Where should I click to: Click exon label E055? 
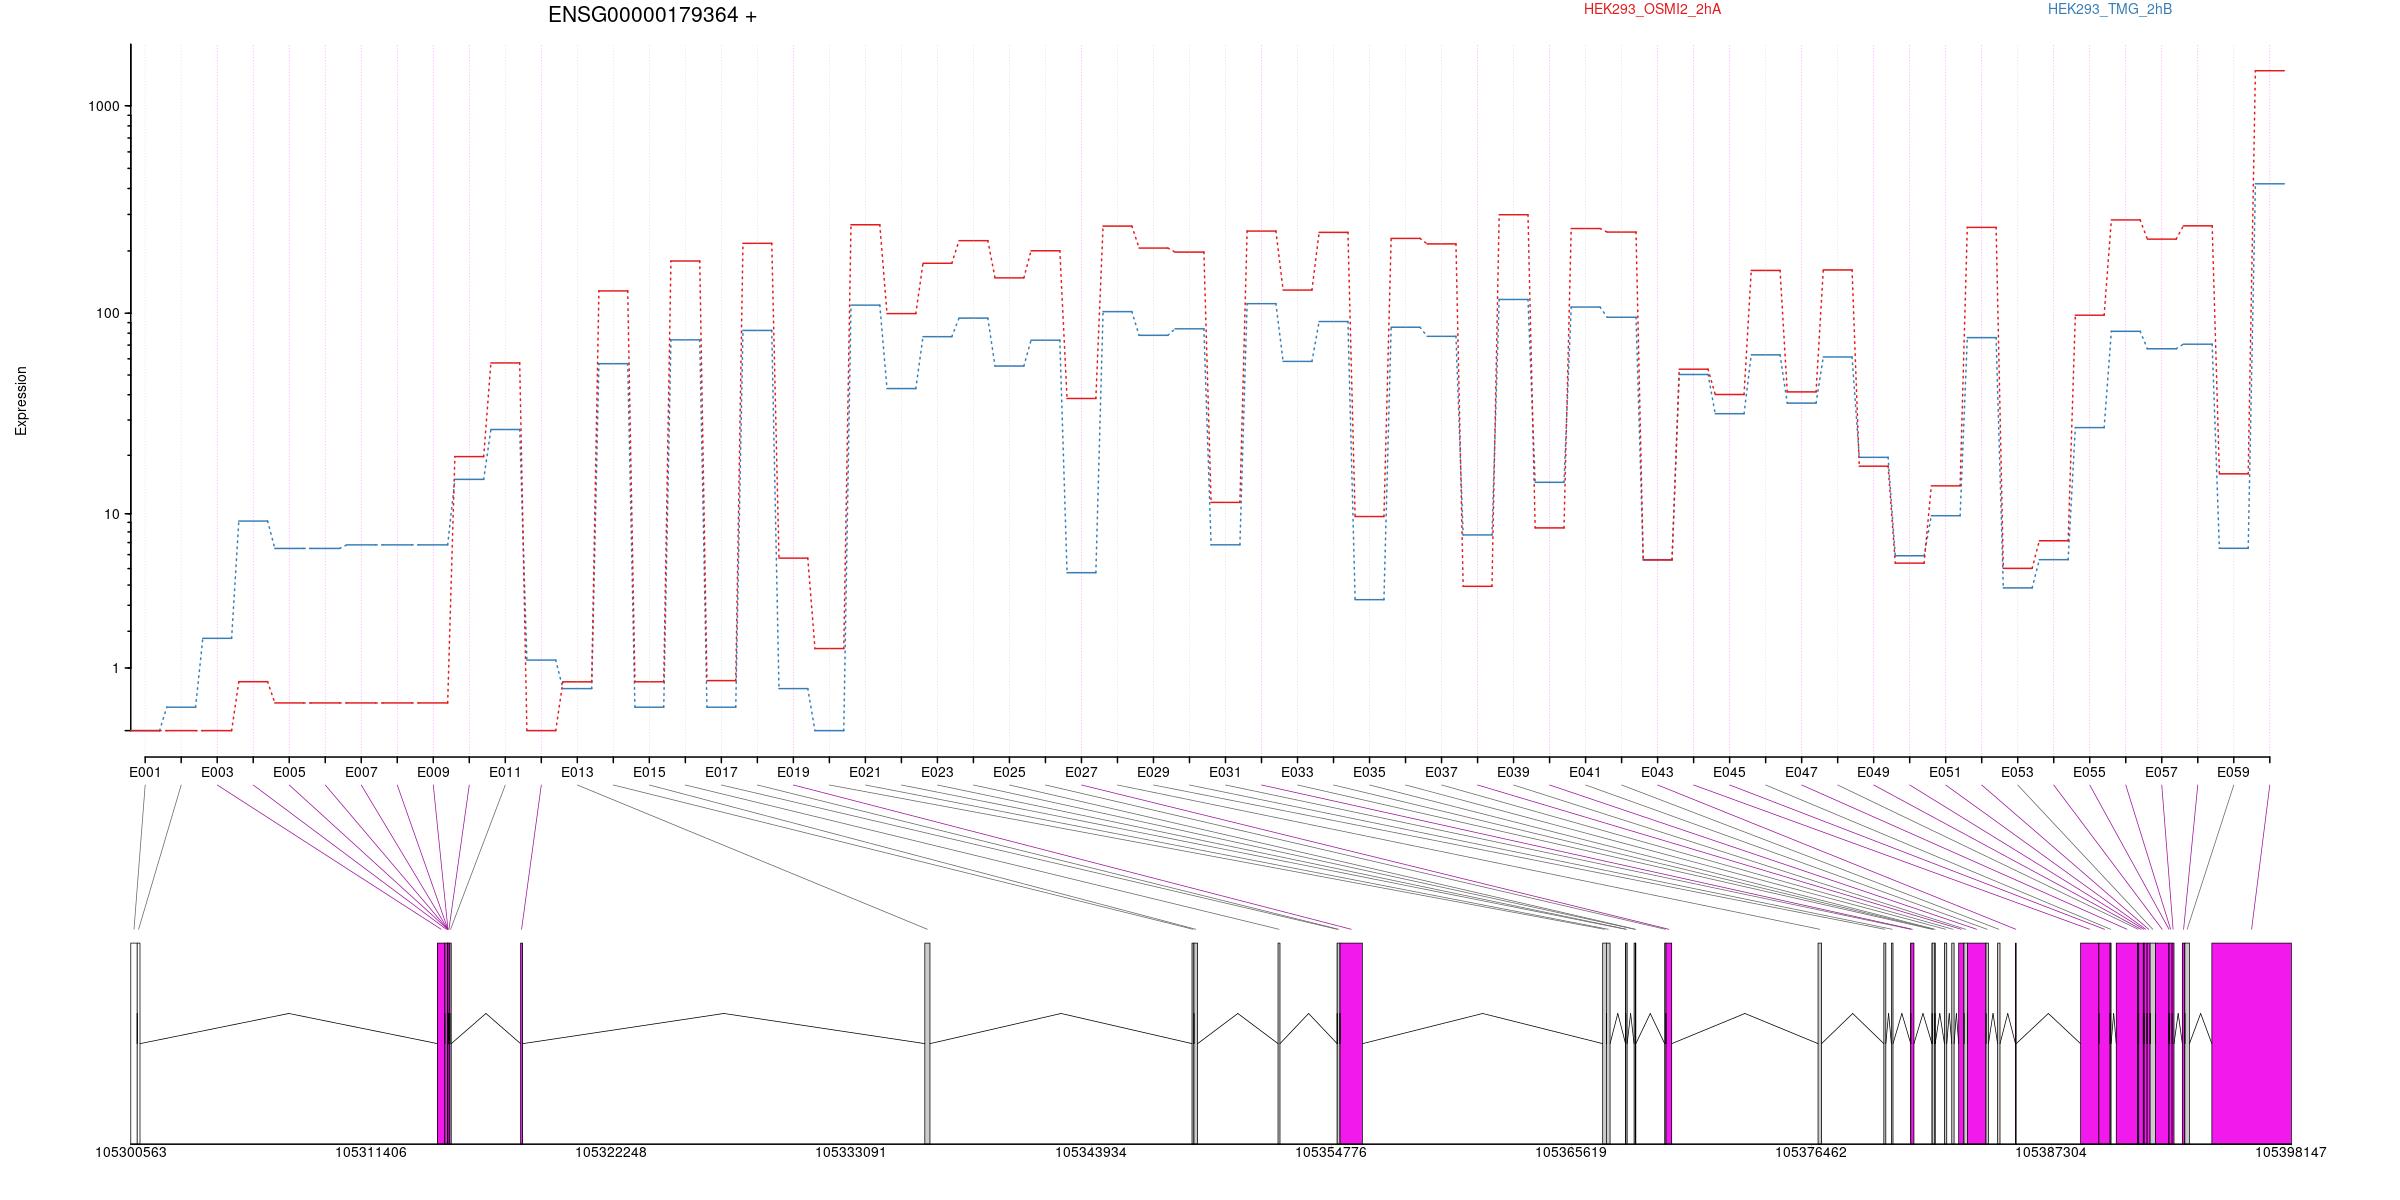click(2089, 772)
